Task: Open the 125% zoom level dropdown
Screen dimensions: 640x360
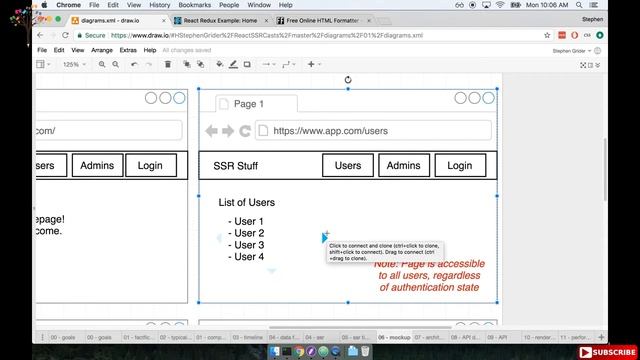Action: click(x=74, y=64)
